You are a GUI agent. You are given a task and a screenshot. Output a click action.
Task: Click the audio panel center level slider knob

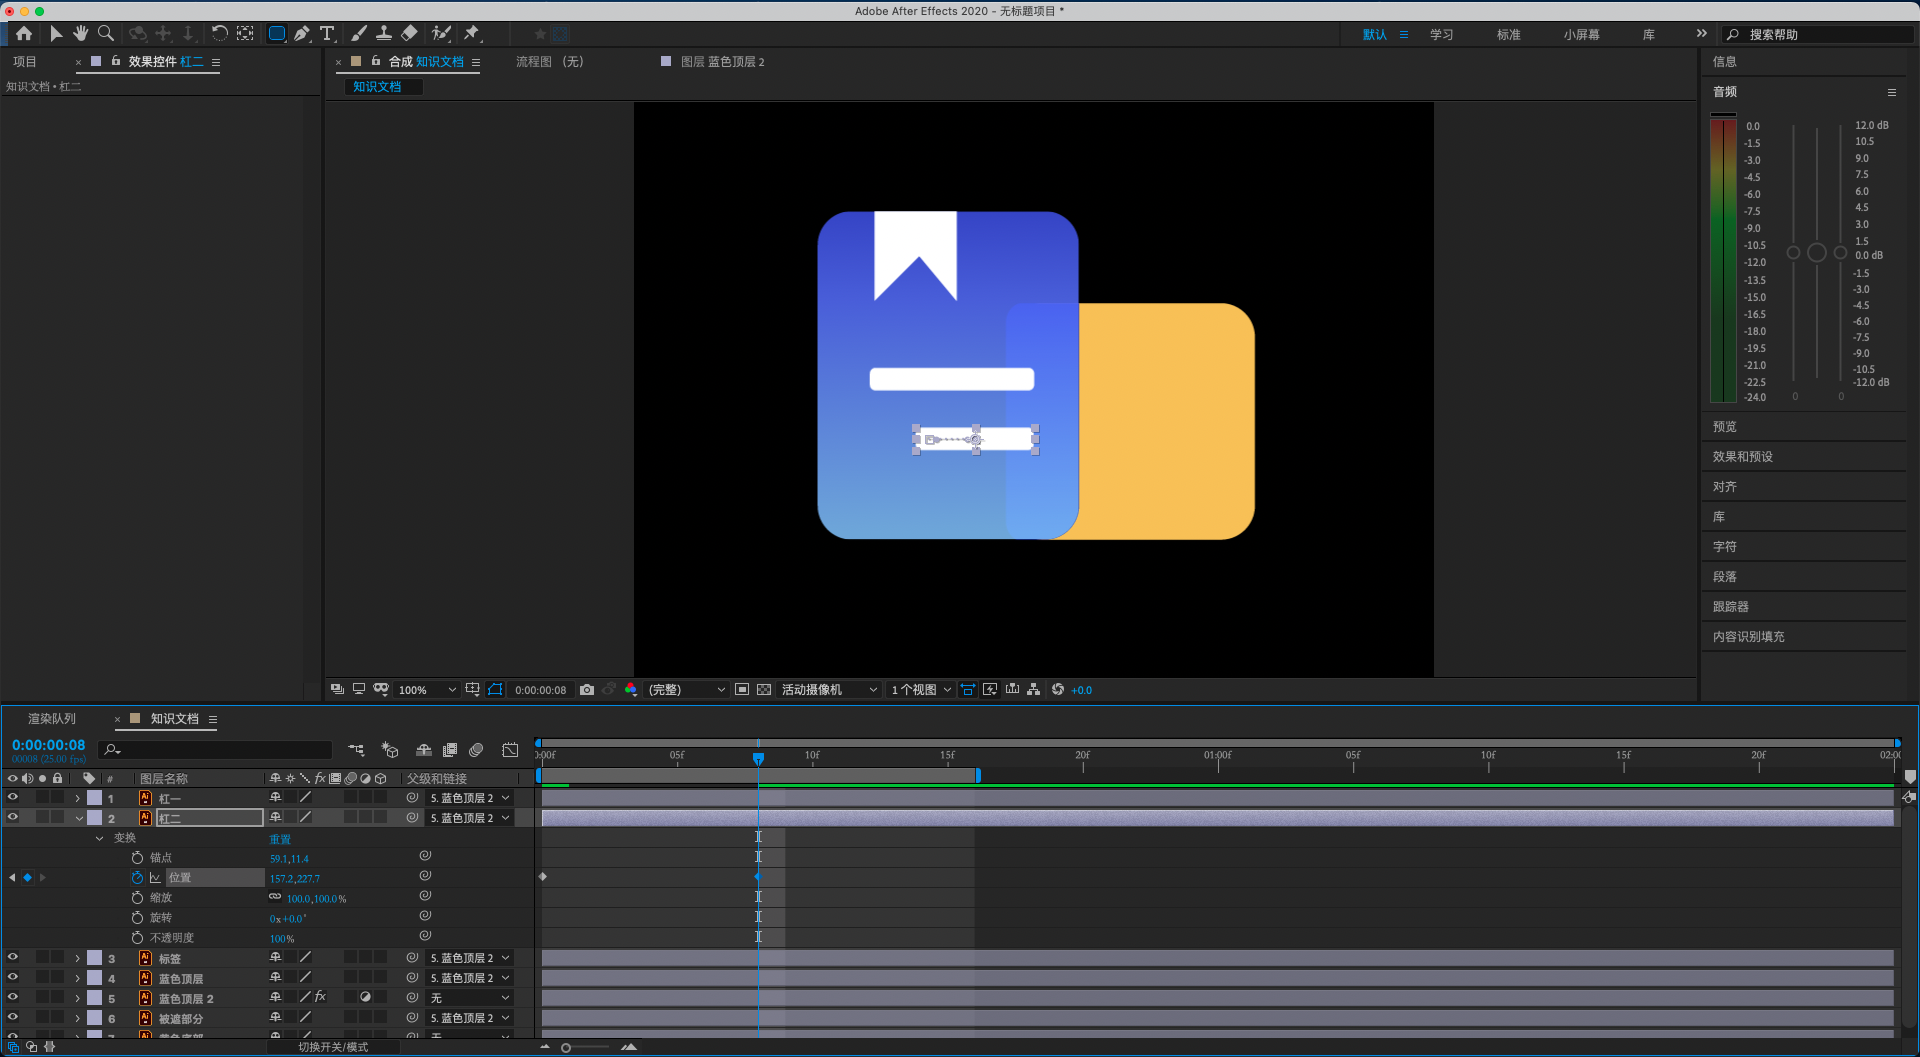pos(1817,253)
